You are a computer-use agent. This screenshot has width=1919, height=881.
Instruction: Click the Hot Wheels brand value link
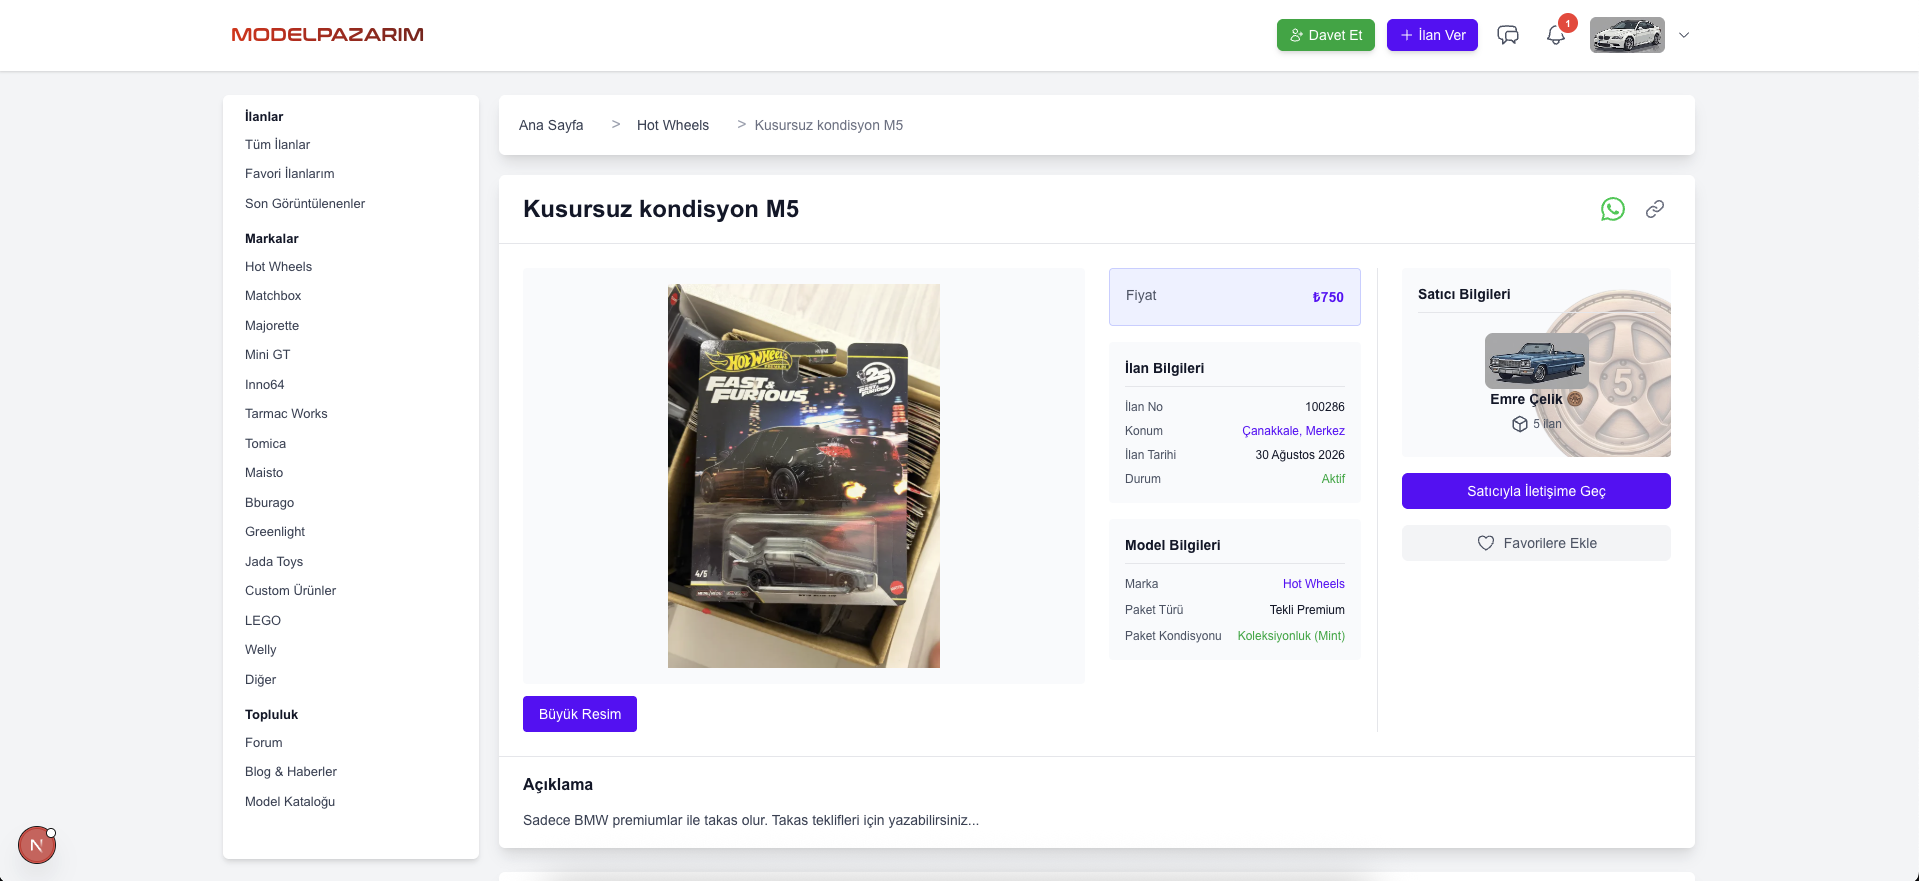pos(1314,584)
